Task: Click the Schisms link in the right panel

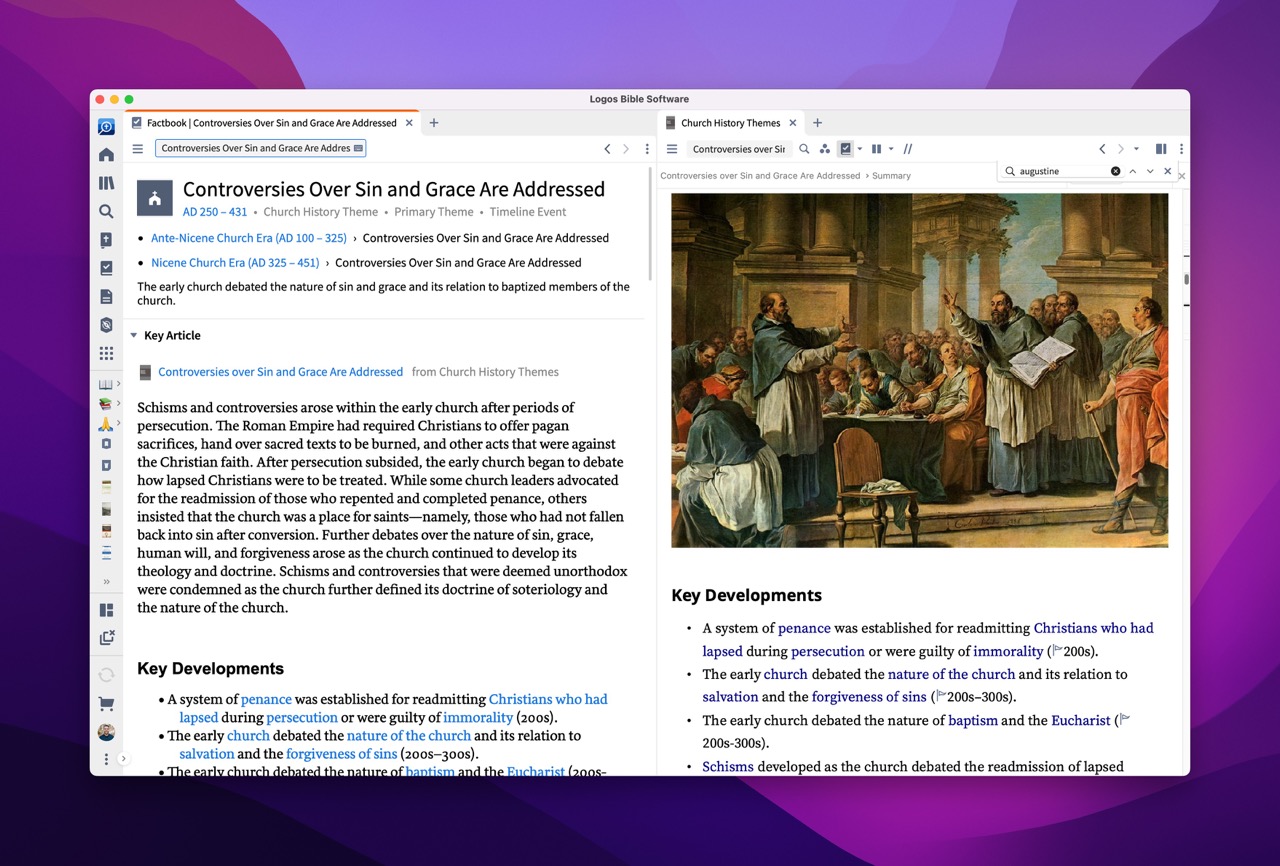Action: pos(728,766)
